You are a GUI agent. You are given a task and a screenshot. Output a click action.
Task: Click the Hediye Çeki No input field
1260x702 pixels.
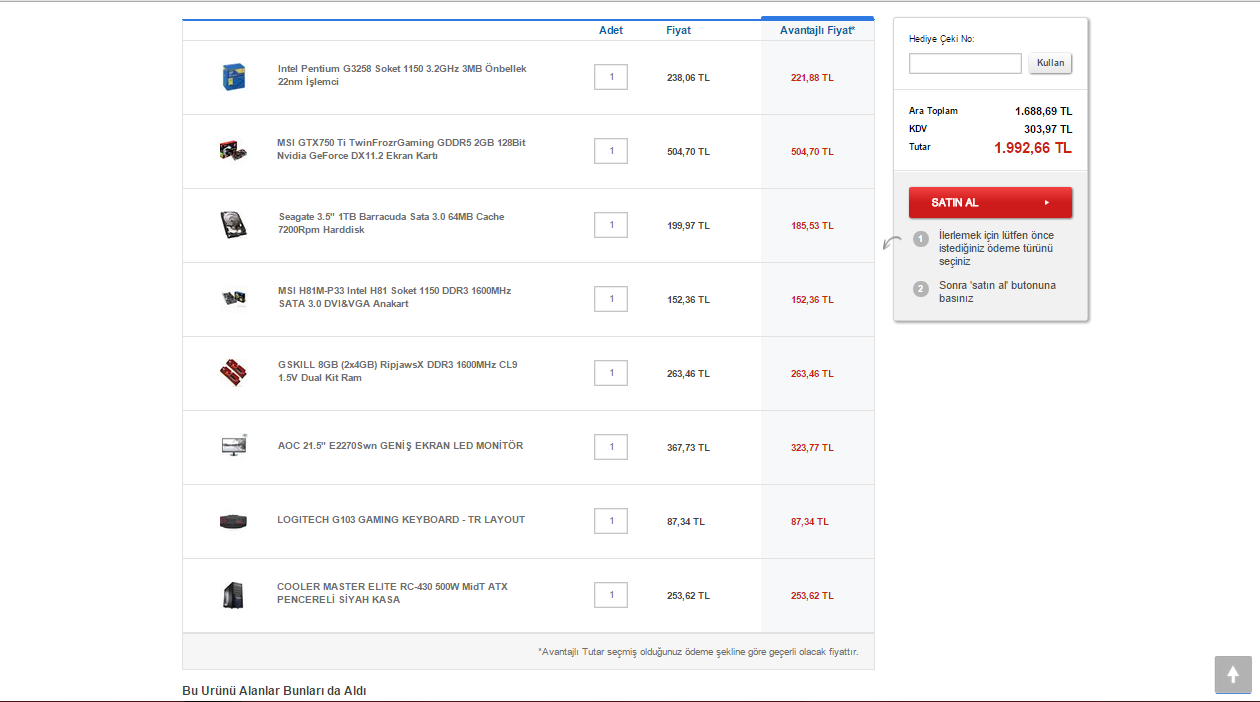(x=965, y=63)
